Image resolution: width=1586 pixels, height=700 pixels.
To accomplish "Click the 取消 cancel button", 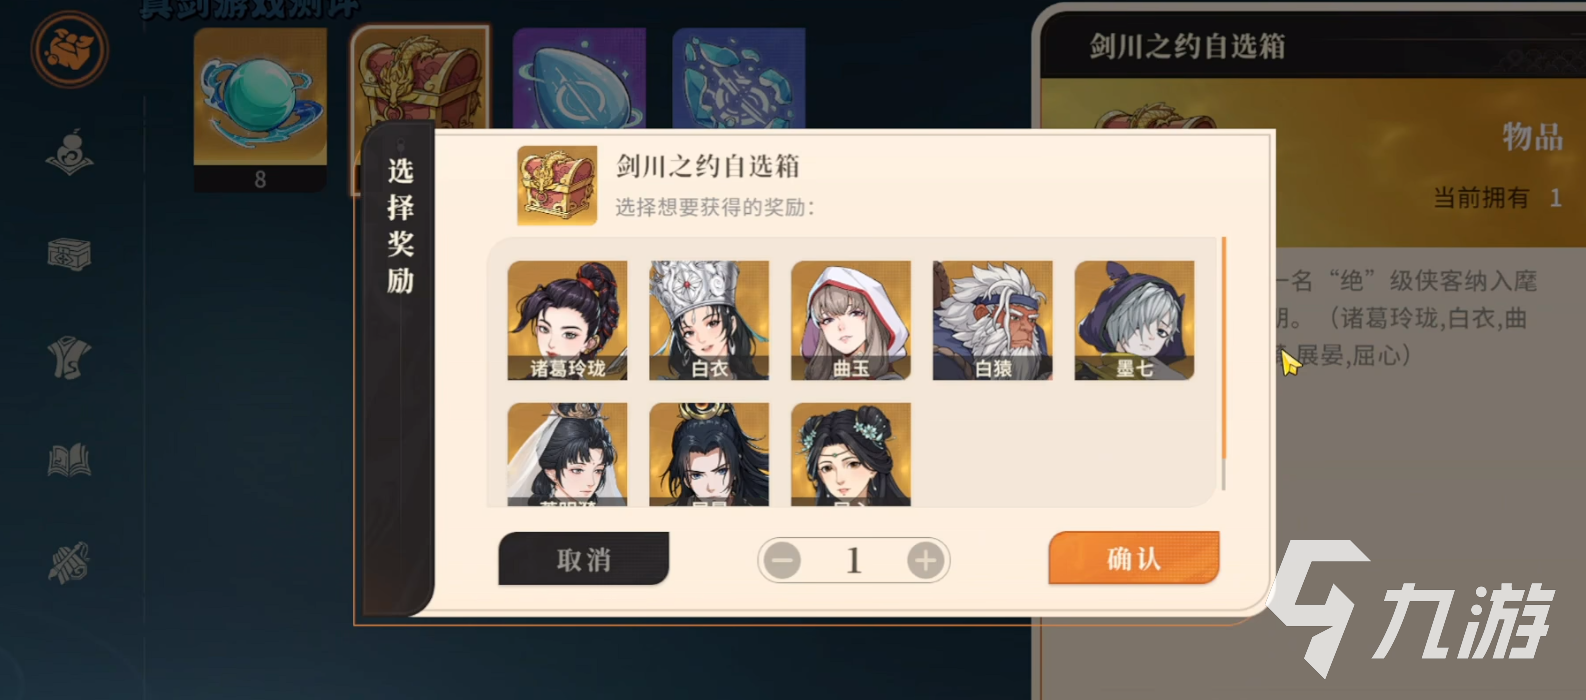I will tap(584, 559).
